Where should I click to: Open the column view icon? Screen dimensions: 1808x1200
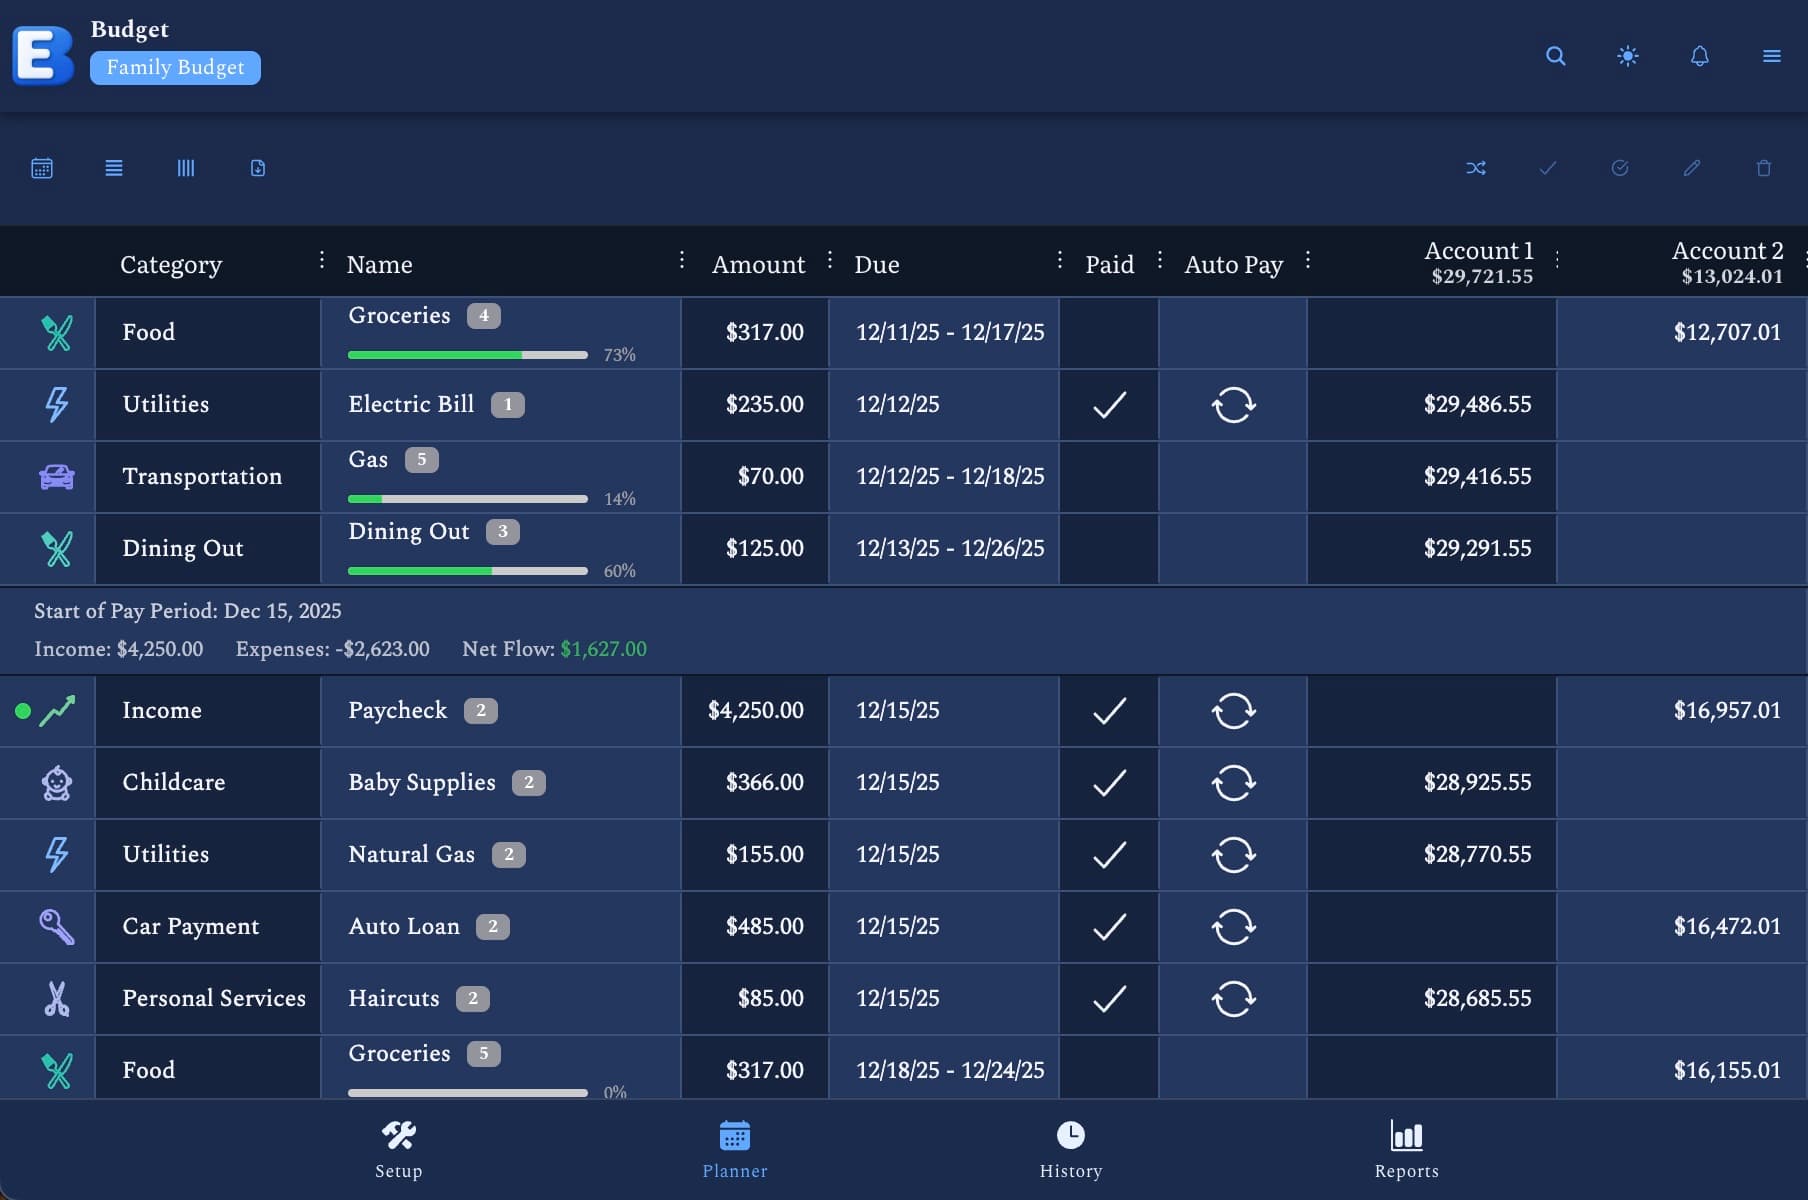coord(186,168)
